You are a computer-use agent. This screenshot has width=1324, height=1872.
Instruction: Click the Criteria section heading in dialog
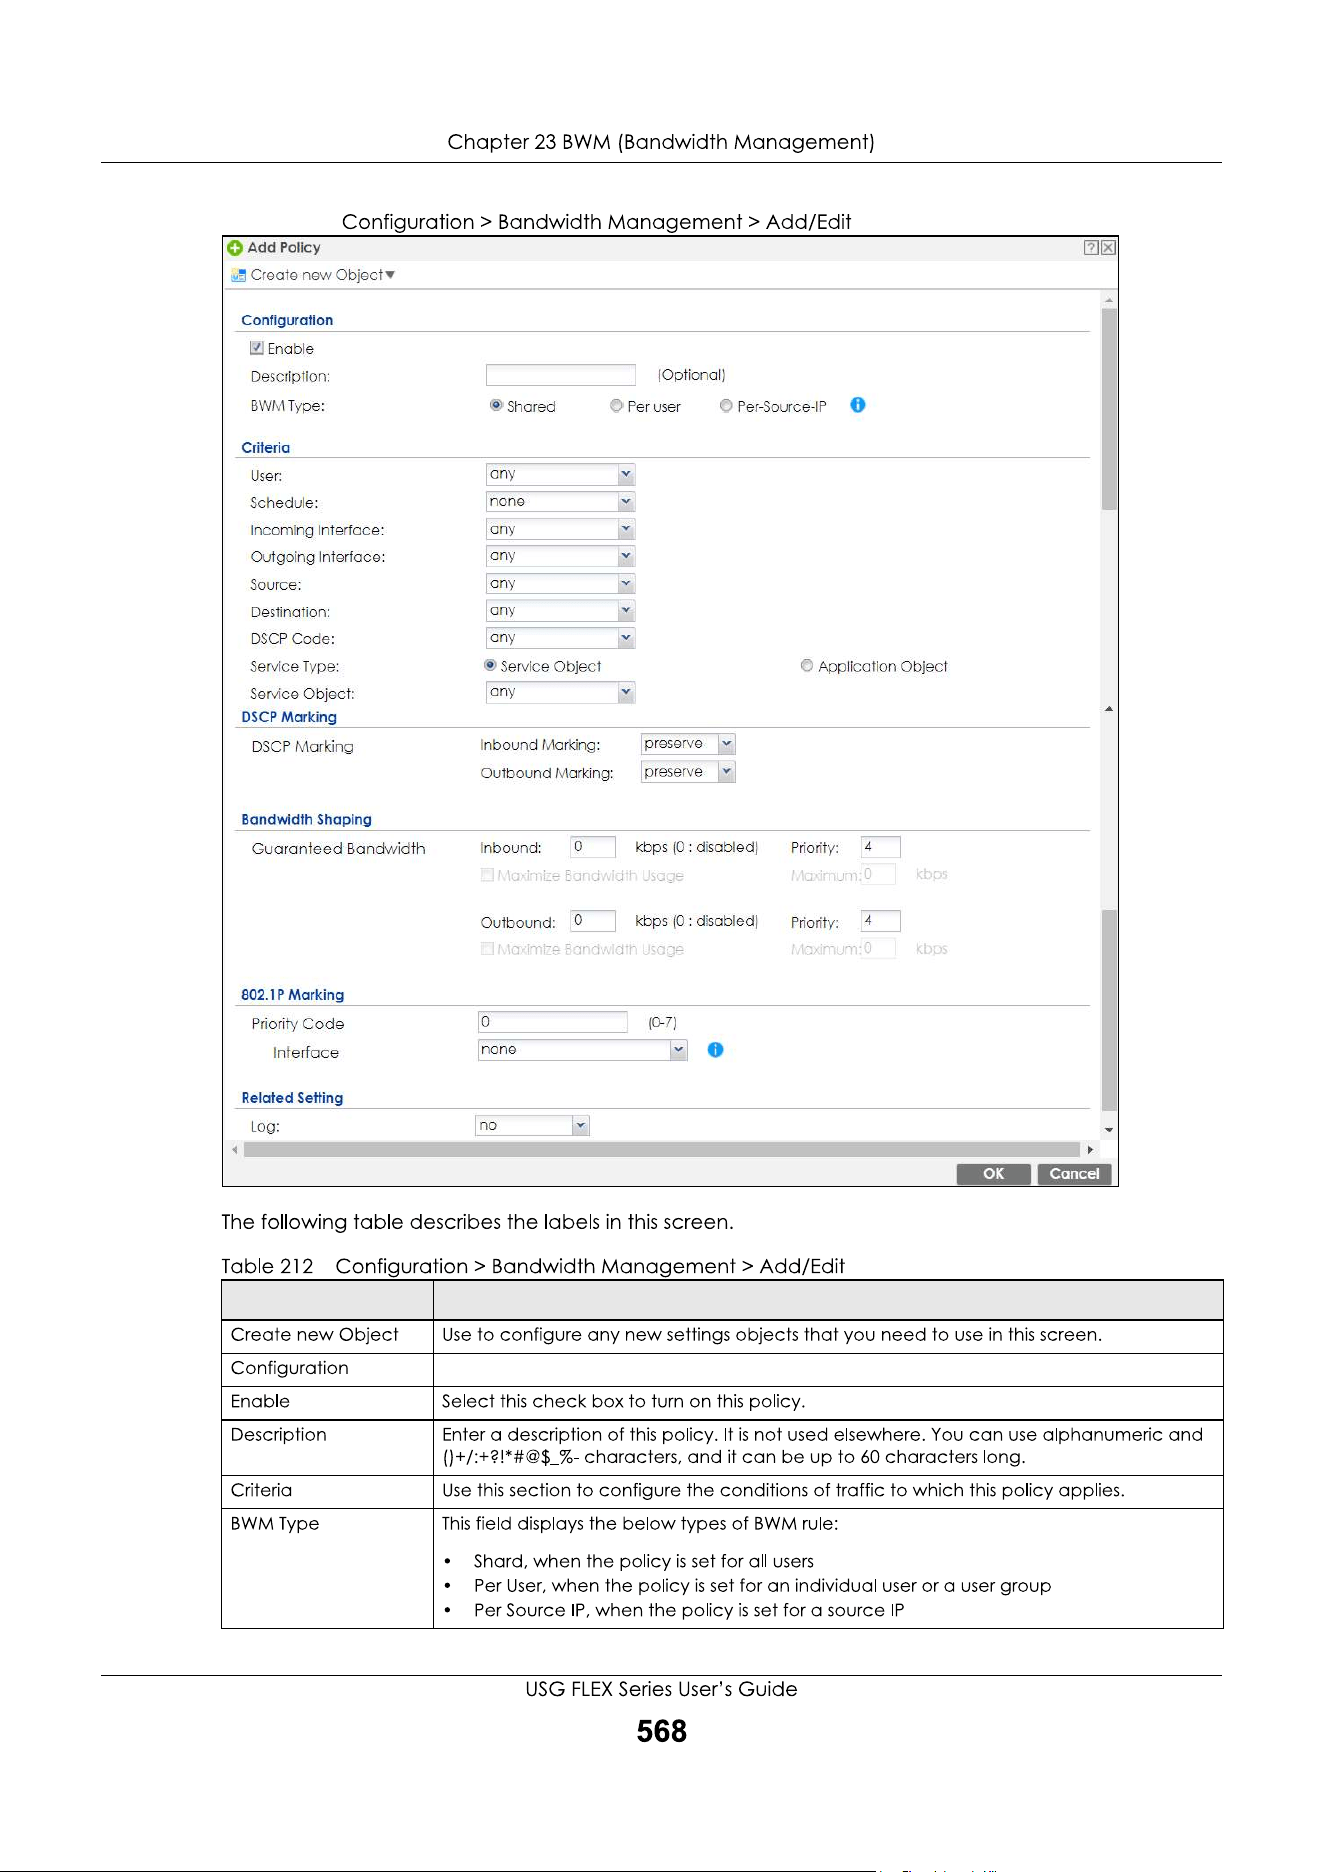click(266, 448)
